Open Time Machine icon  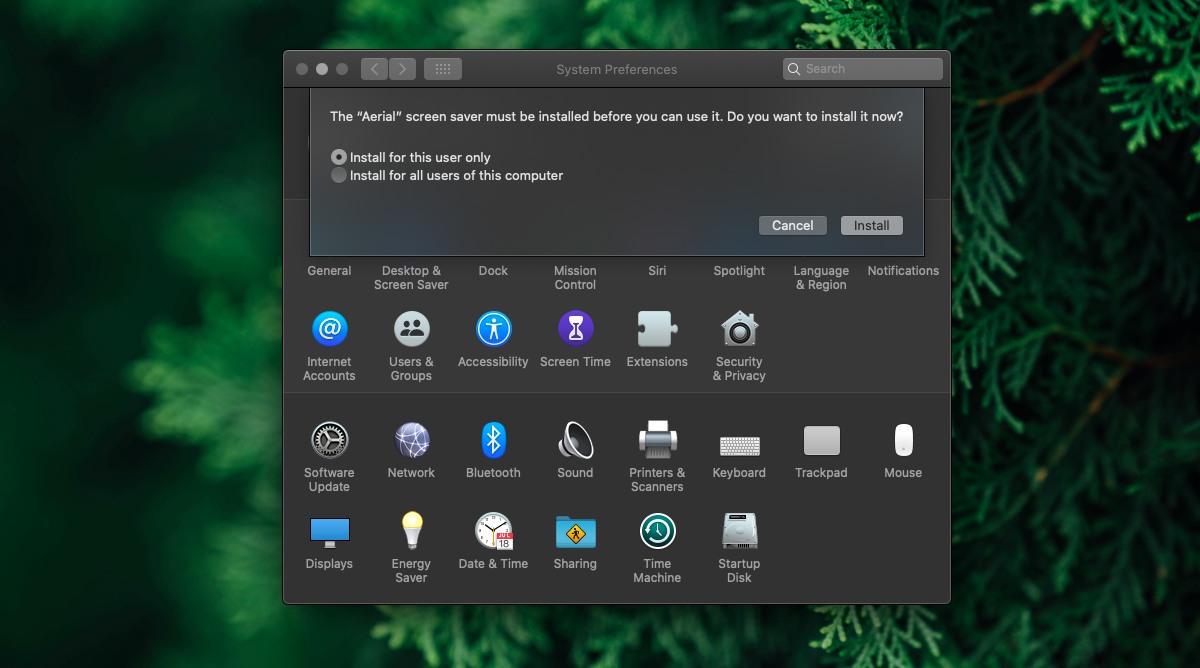tap(657, 531)
